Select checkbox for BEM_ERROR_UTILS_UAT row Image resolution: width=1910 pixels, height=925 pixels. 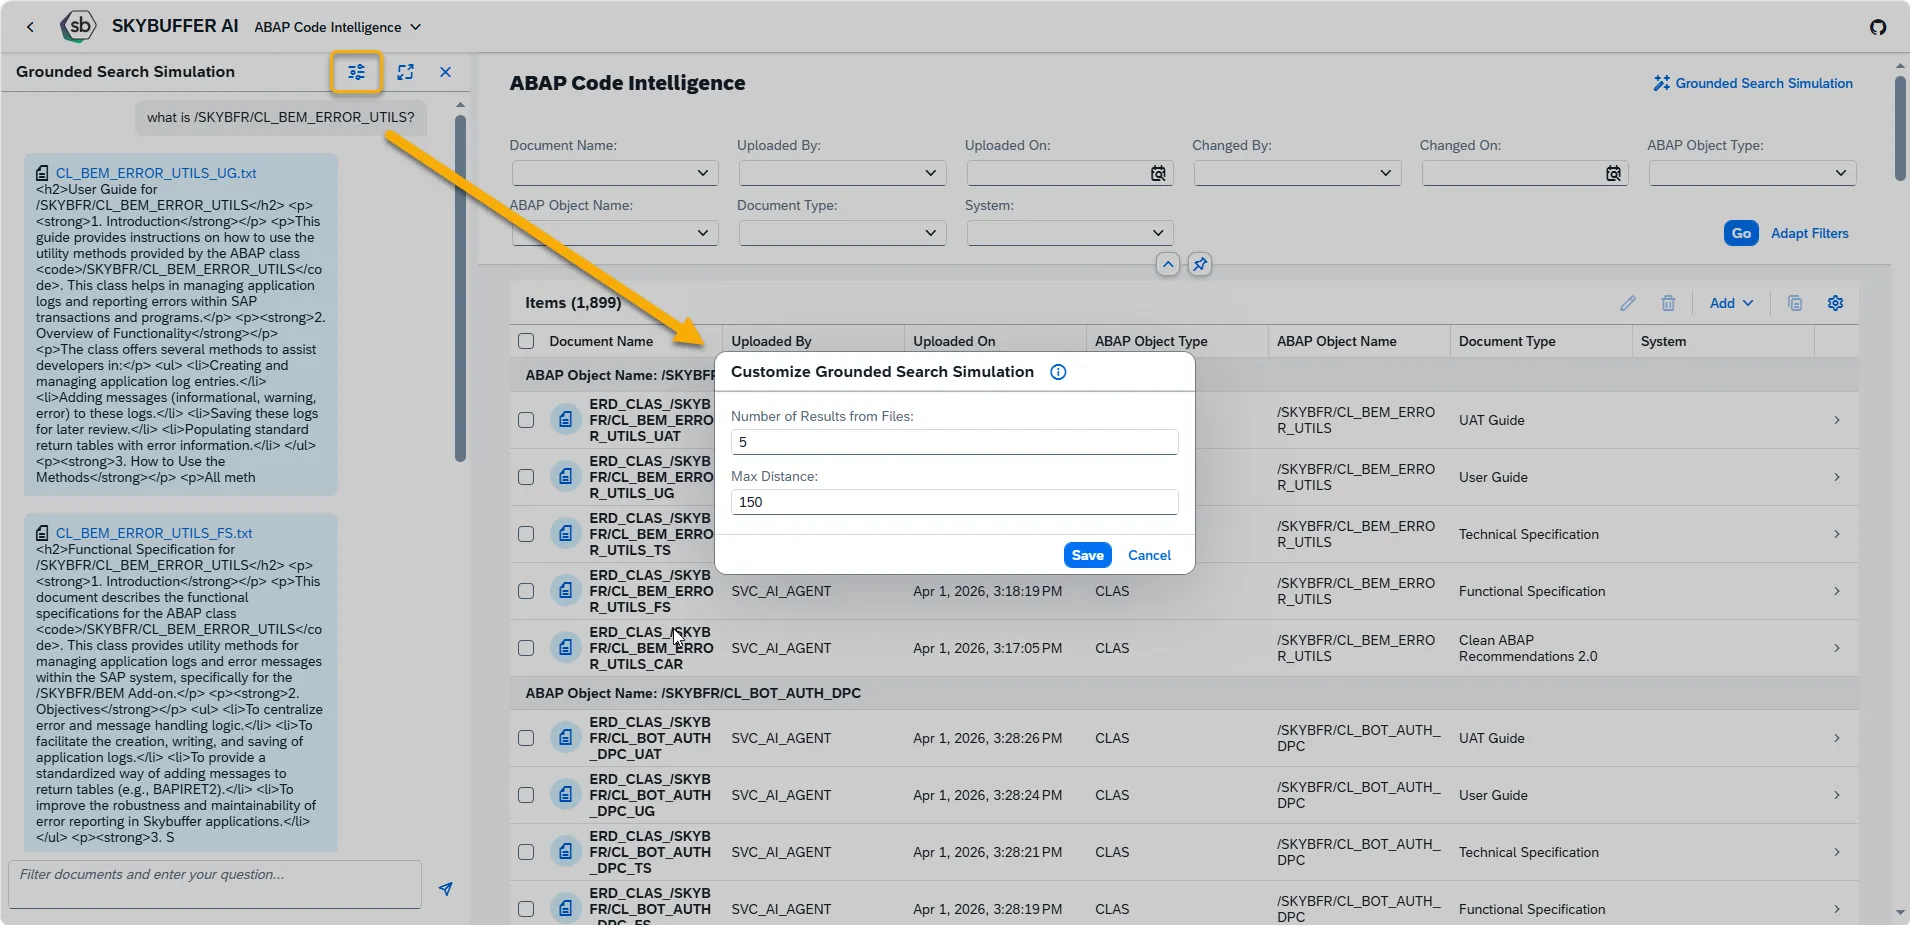coord(526,420)
